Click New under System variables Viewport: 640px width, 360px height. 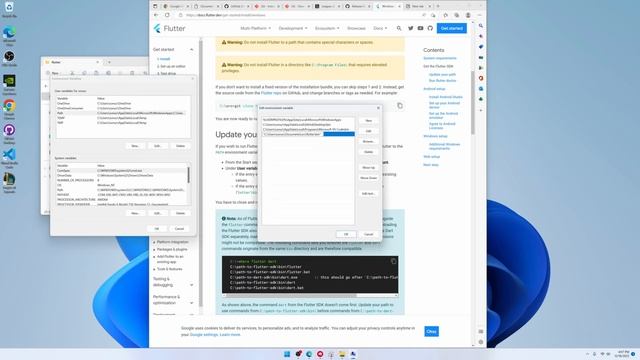pos(135,213)
